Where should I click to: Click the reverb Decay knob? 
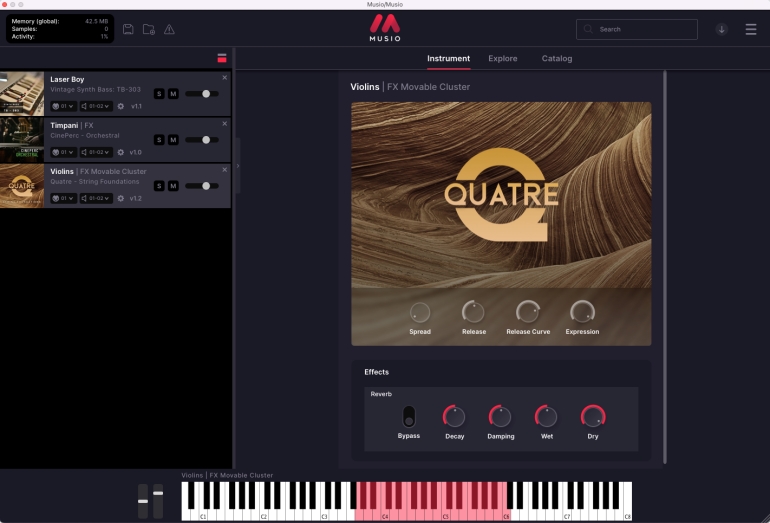pyautogui.click(x=454, y=416)
